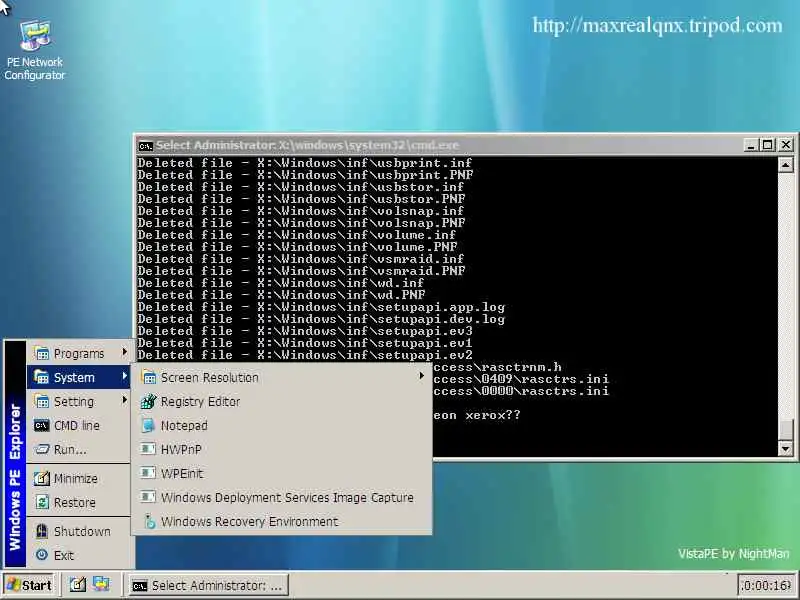The width and height of the screenshot is (800, 600).
Task: Click the Shutdown icon in the Start menu
Action: 41,531
